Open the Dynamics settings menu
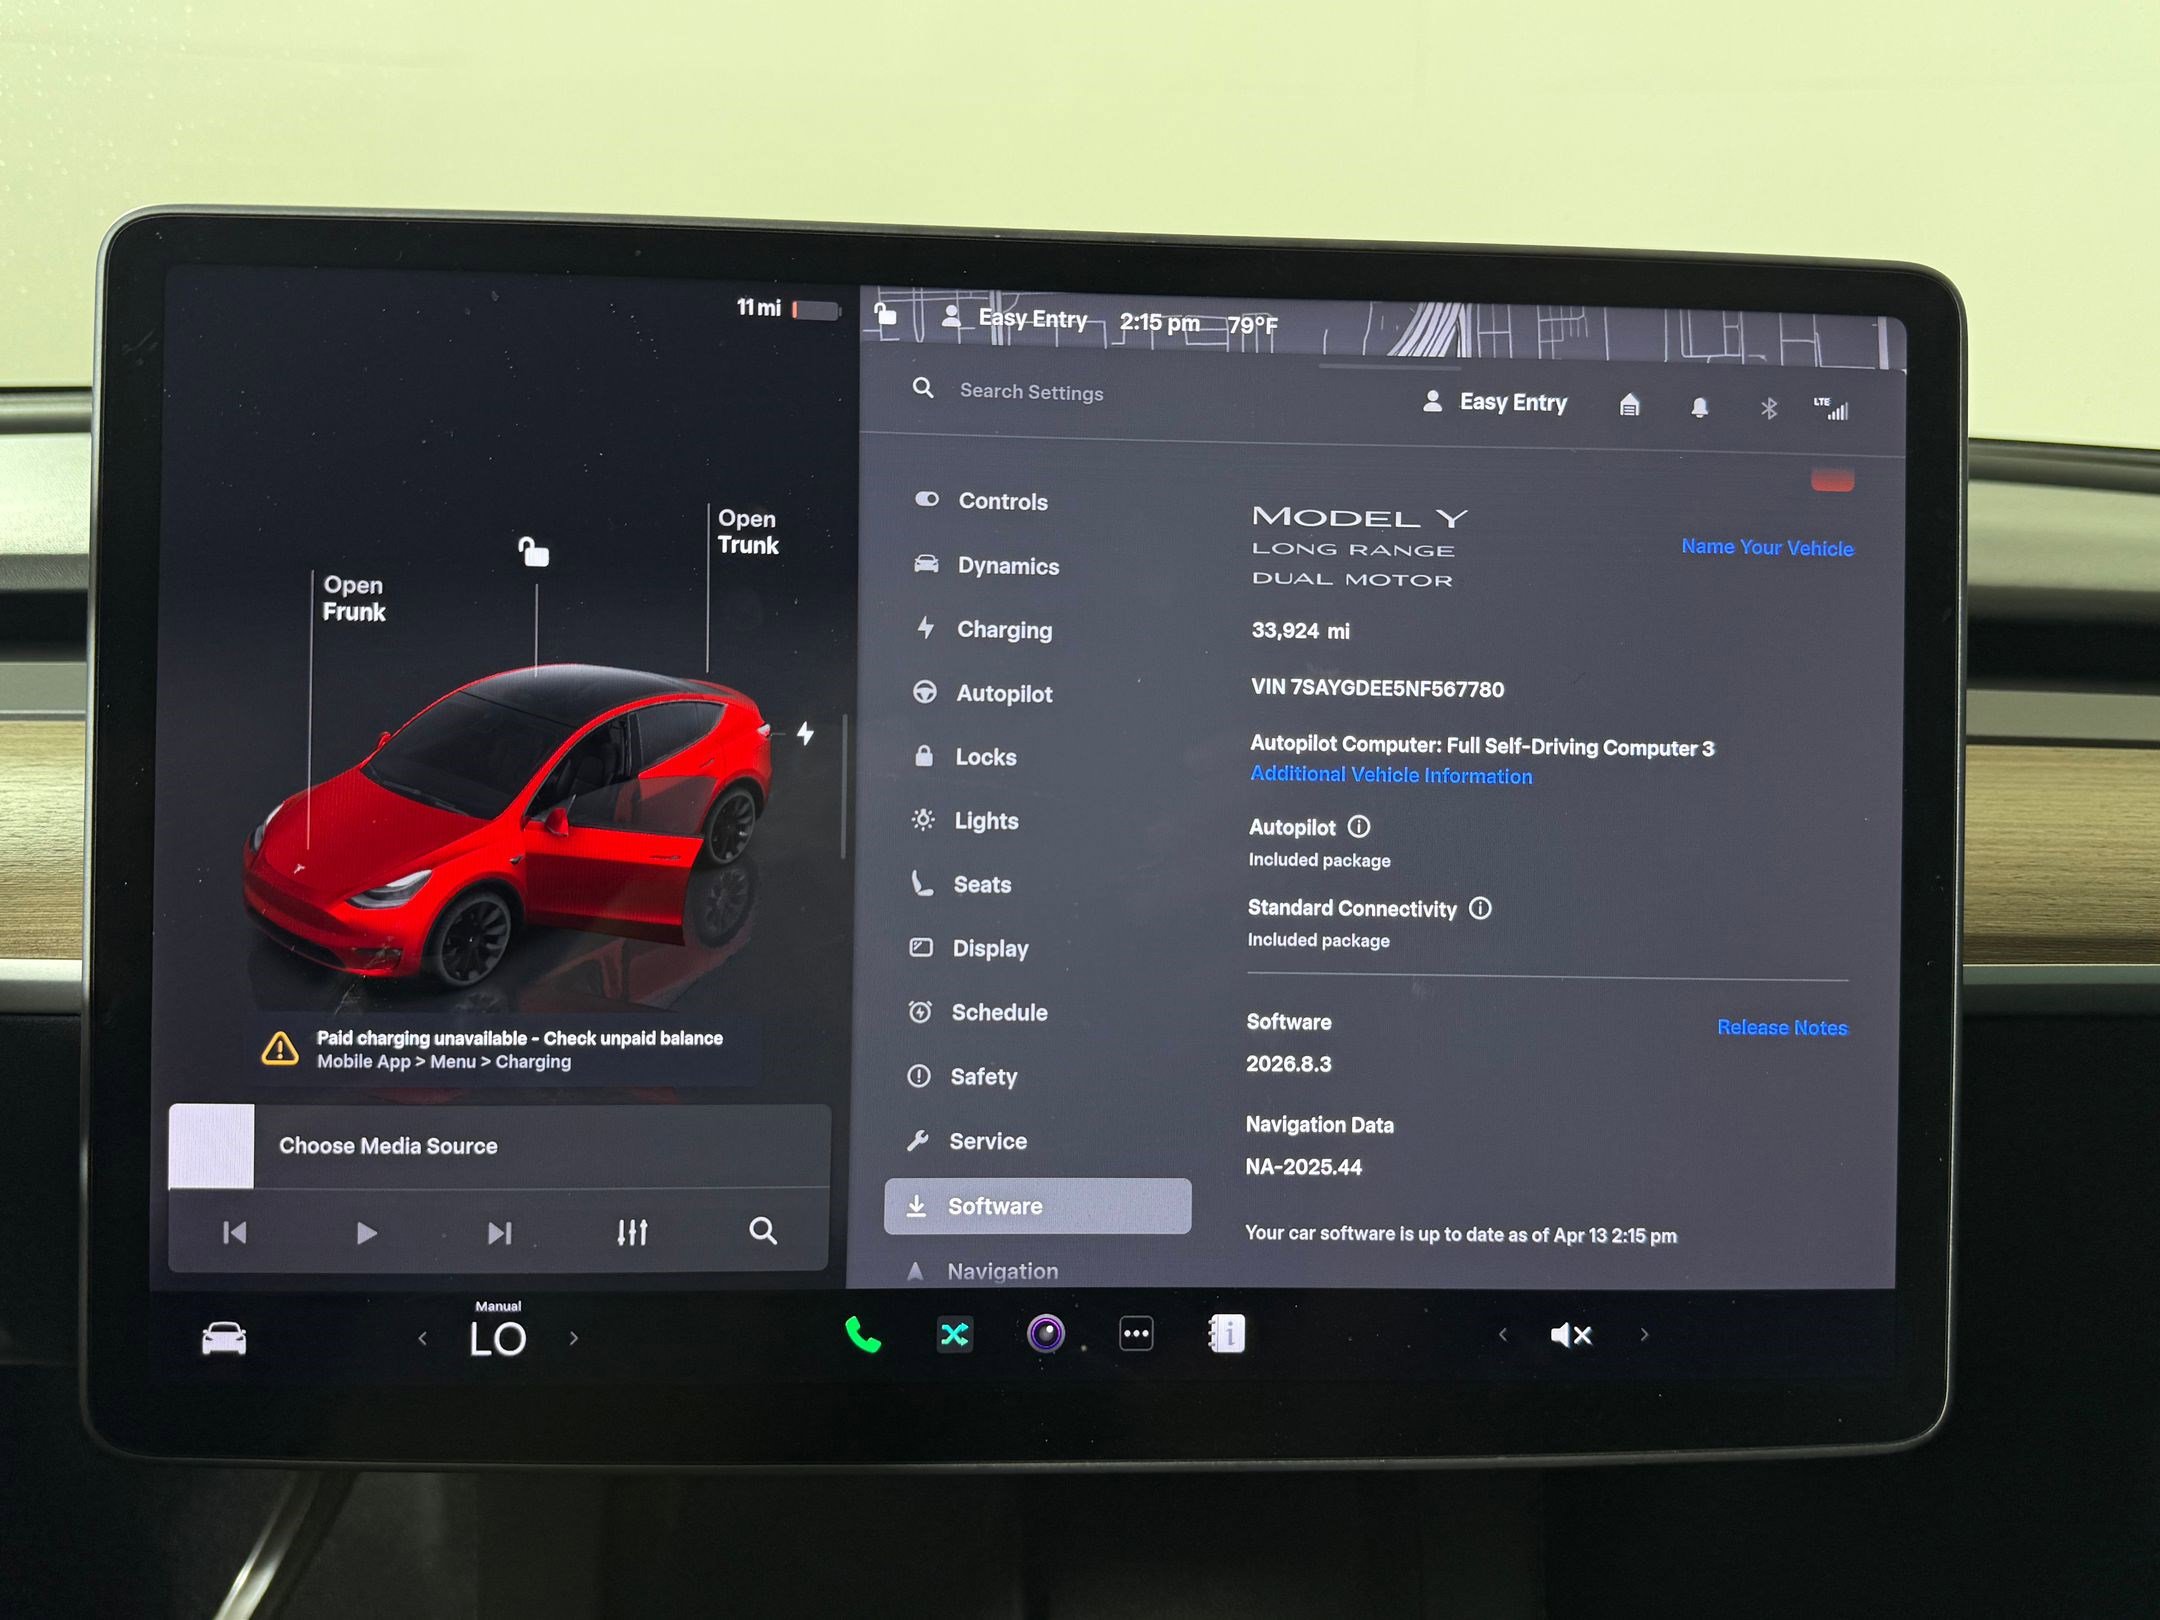Viewport: 2160px width, 1620px height. (986, 565)
